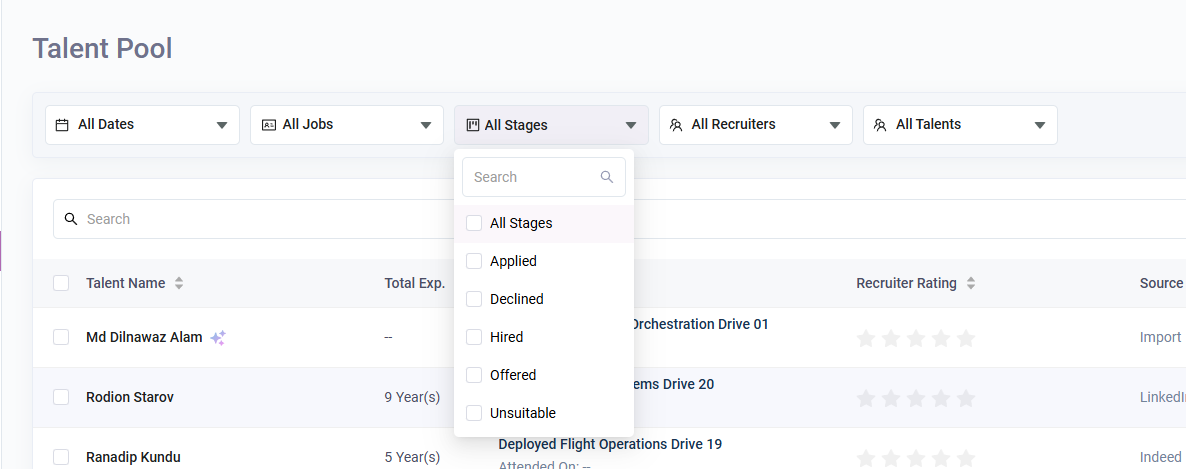The width and height of the screenshot is (1186, 469).
Task: Check the Offered stage checkbox
Action: click(x=474, y=375)
